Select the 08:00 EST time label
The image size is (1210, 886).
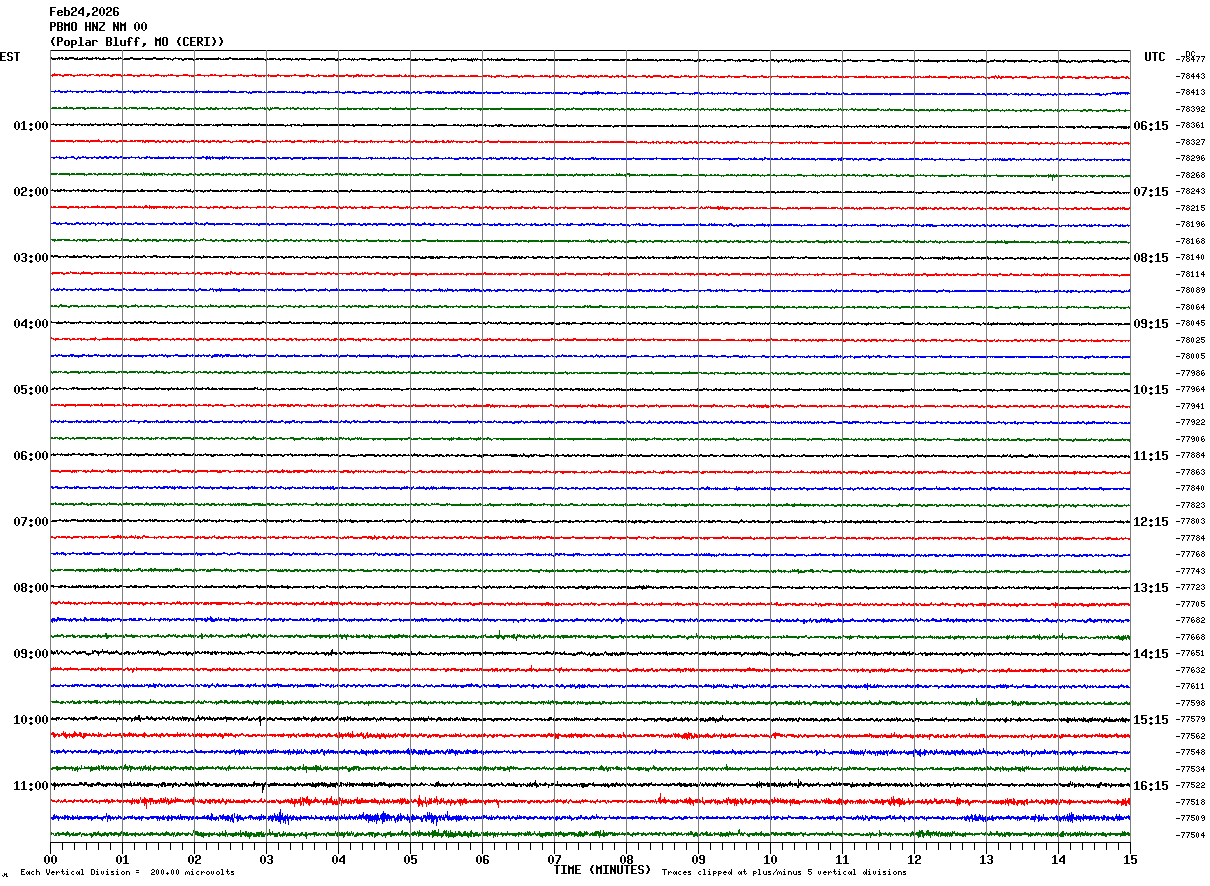click(x=31, y=588)
